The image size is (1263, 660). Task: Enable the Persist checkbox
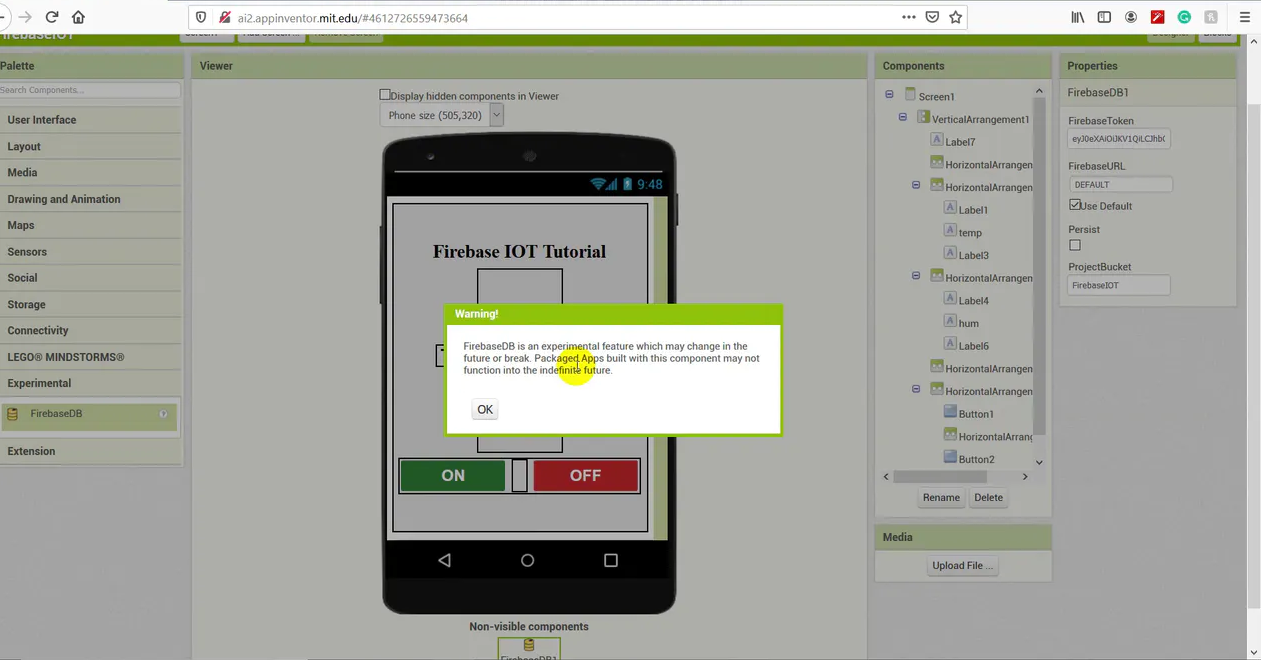click(x=1075, y=245)
